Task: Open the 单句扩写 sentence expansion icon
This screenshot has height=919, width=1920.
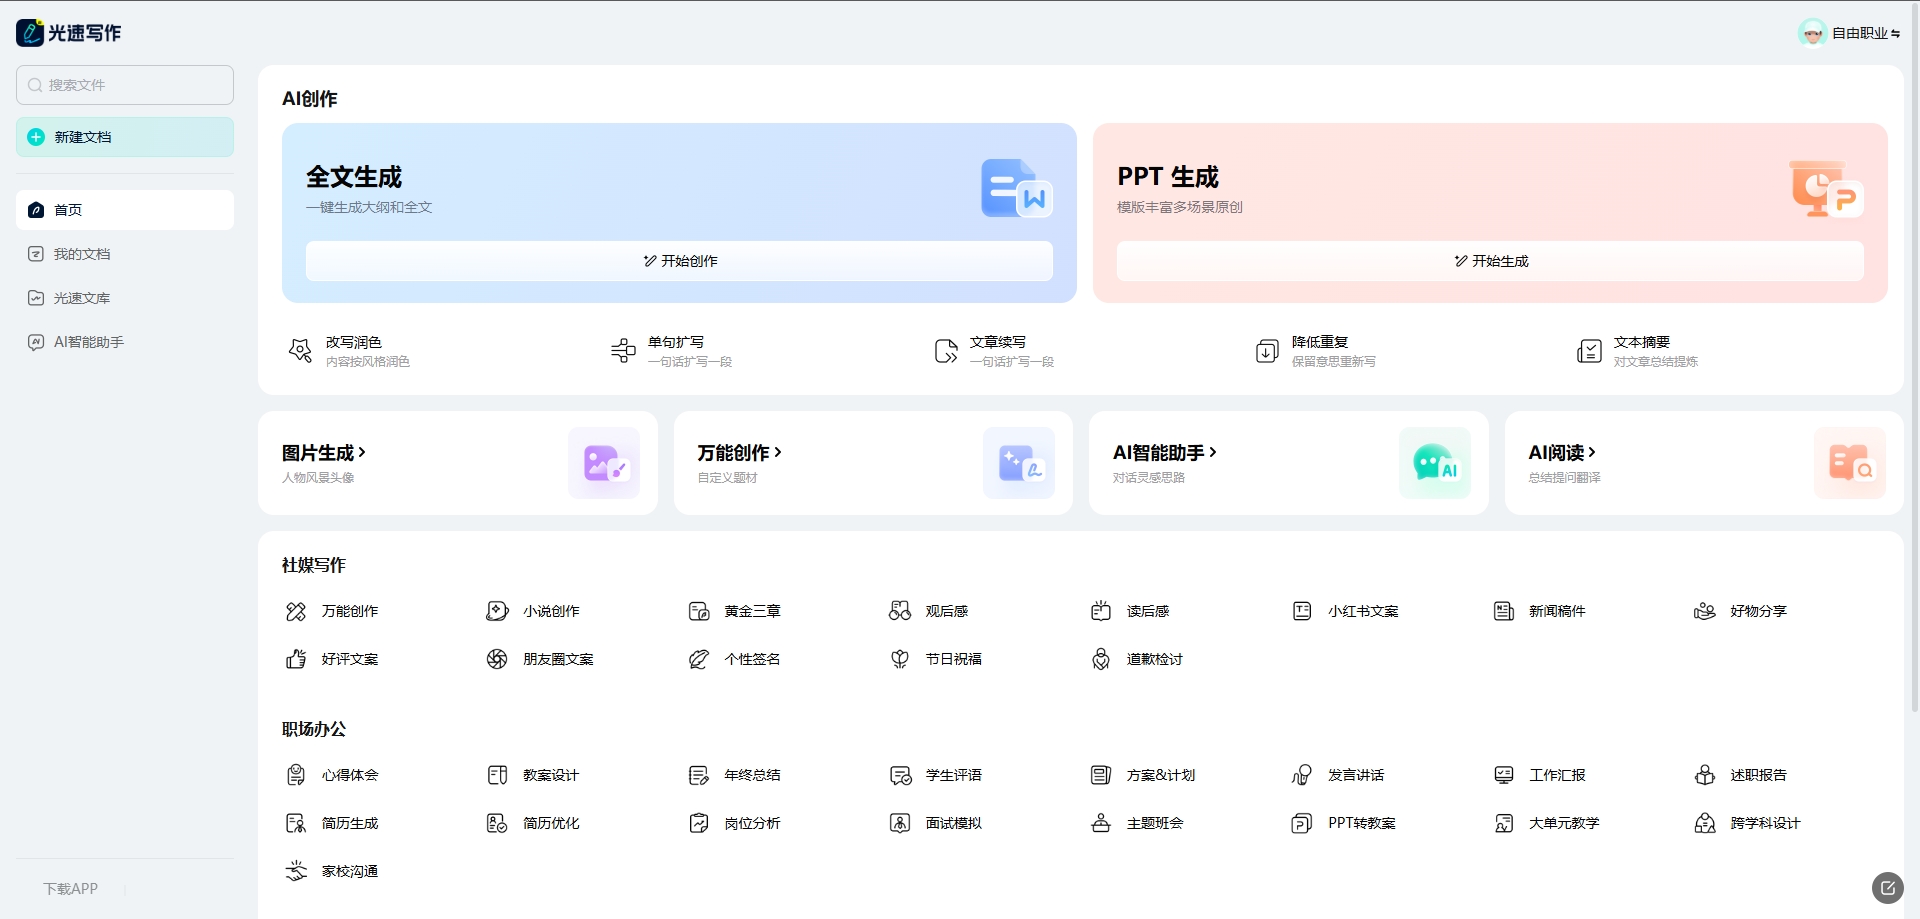Action: point(623,351)
